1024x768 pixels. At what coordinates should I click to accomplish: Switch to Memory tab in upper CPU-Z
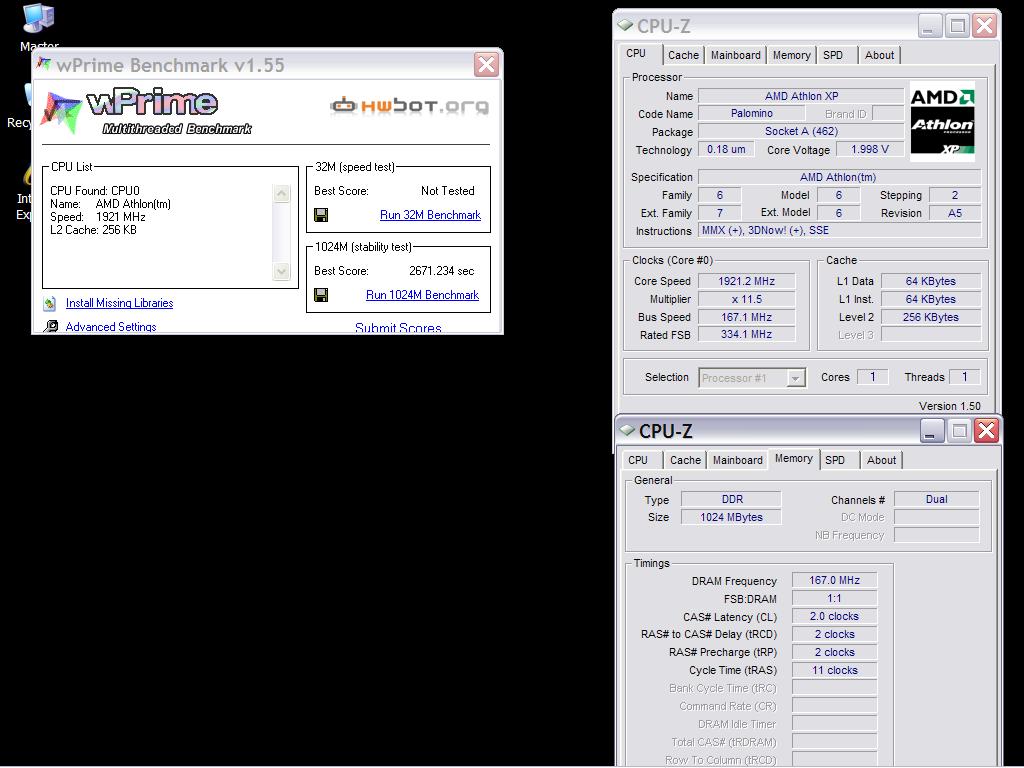(x=792, y=56)
